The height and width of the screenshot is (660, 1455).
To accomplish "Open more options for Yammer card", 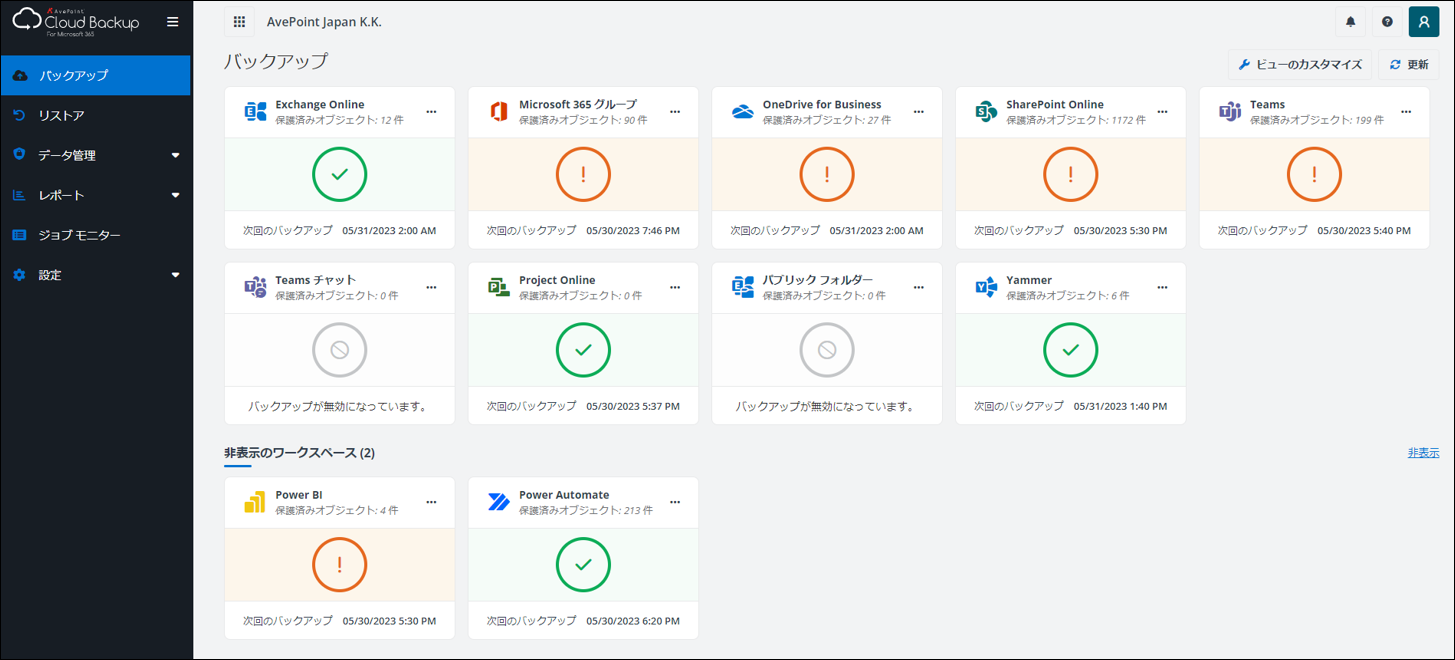I will [1162, 288].
